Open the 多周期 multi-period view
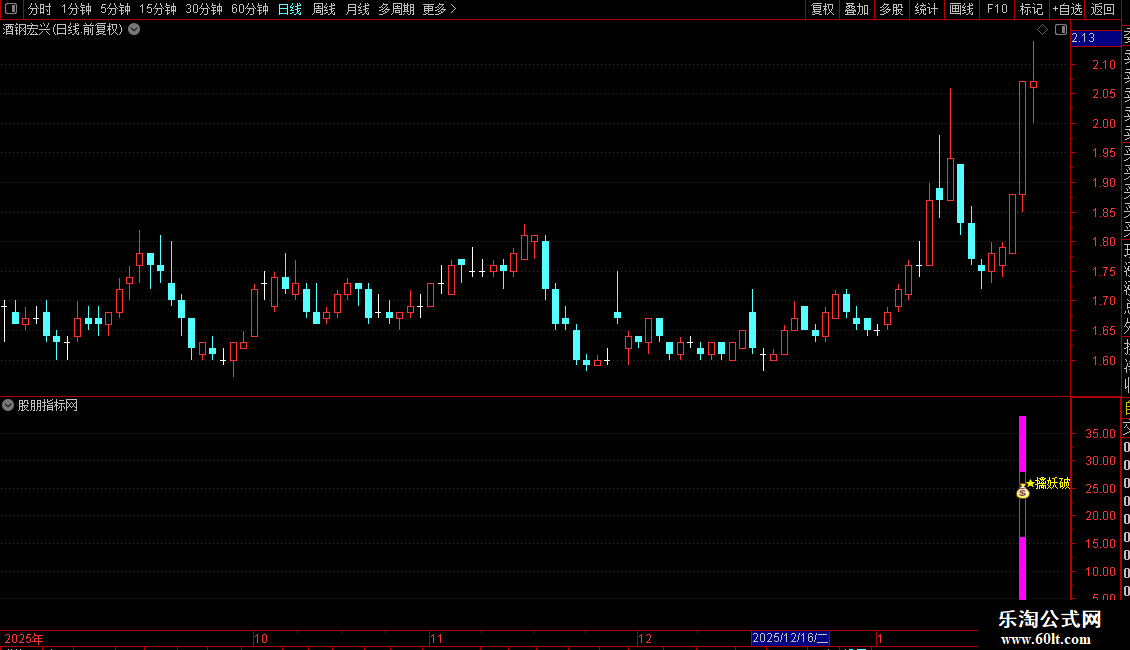Screen dimensions: 1130x650 [x=396, y=9]
